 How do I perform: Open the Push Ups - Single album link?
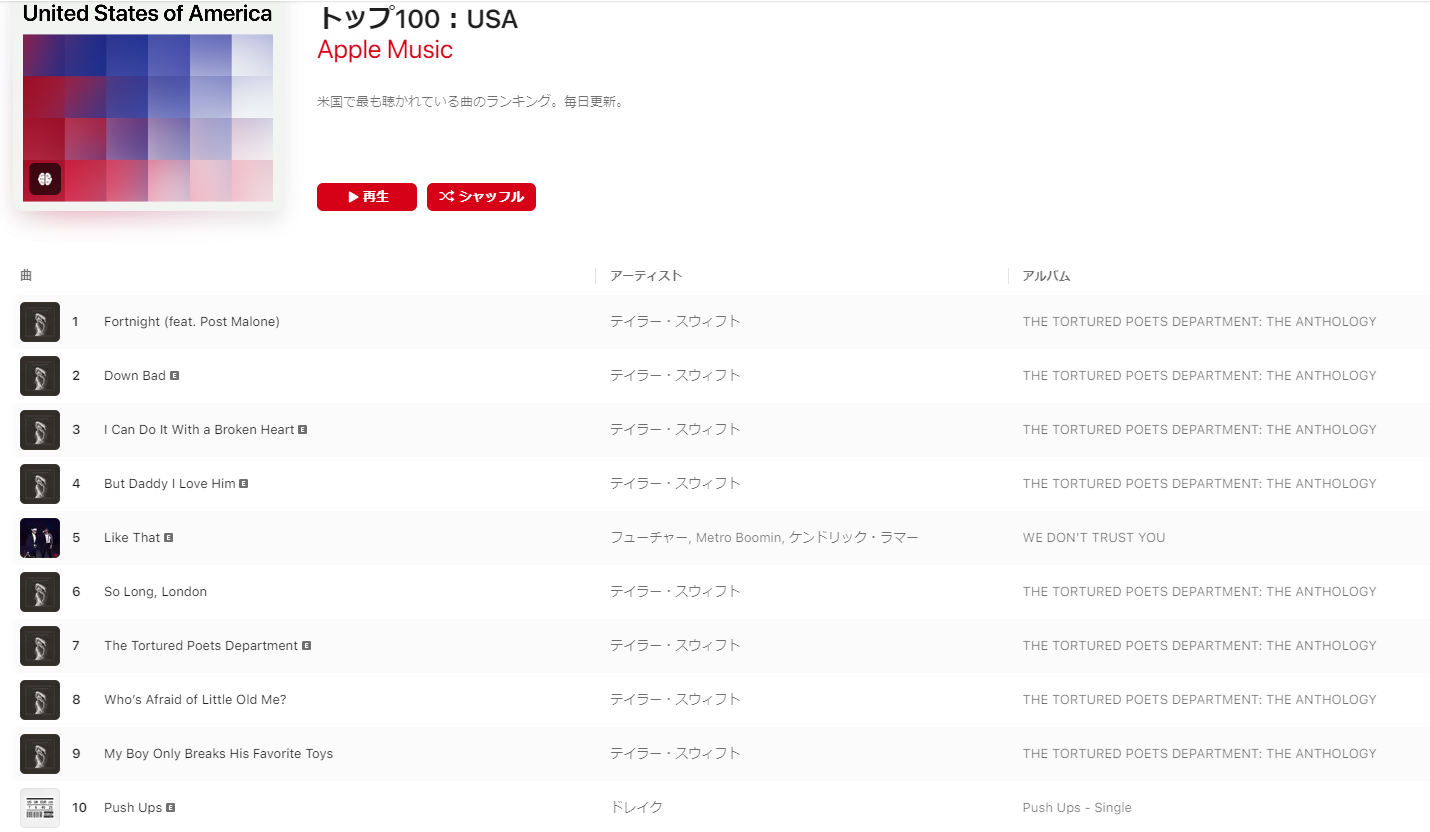(x=1077, y=808)
